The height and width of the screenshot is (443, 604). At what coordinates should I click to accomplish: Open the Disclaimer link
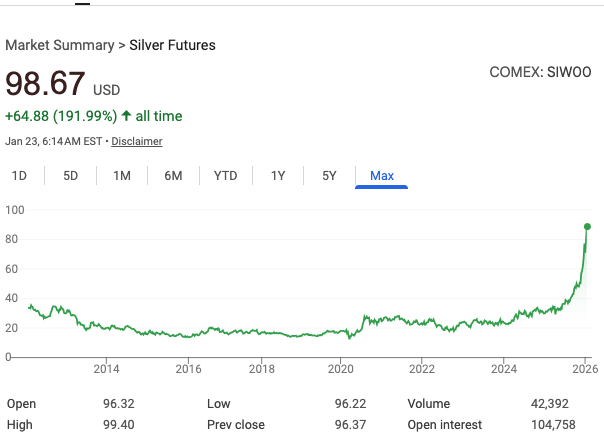[x=137, y=141]
